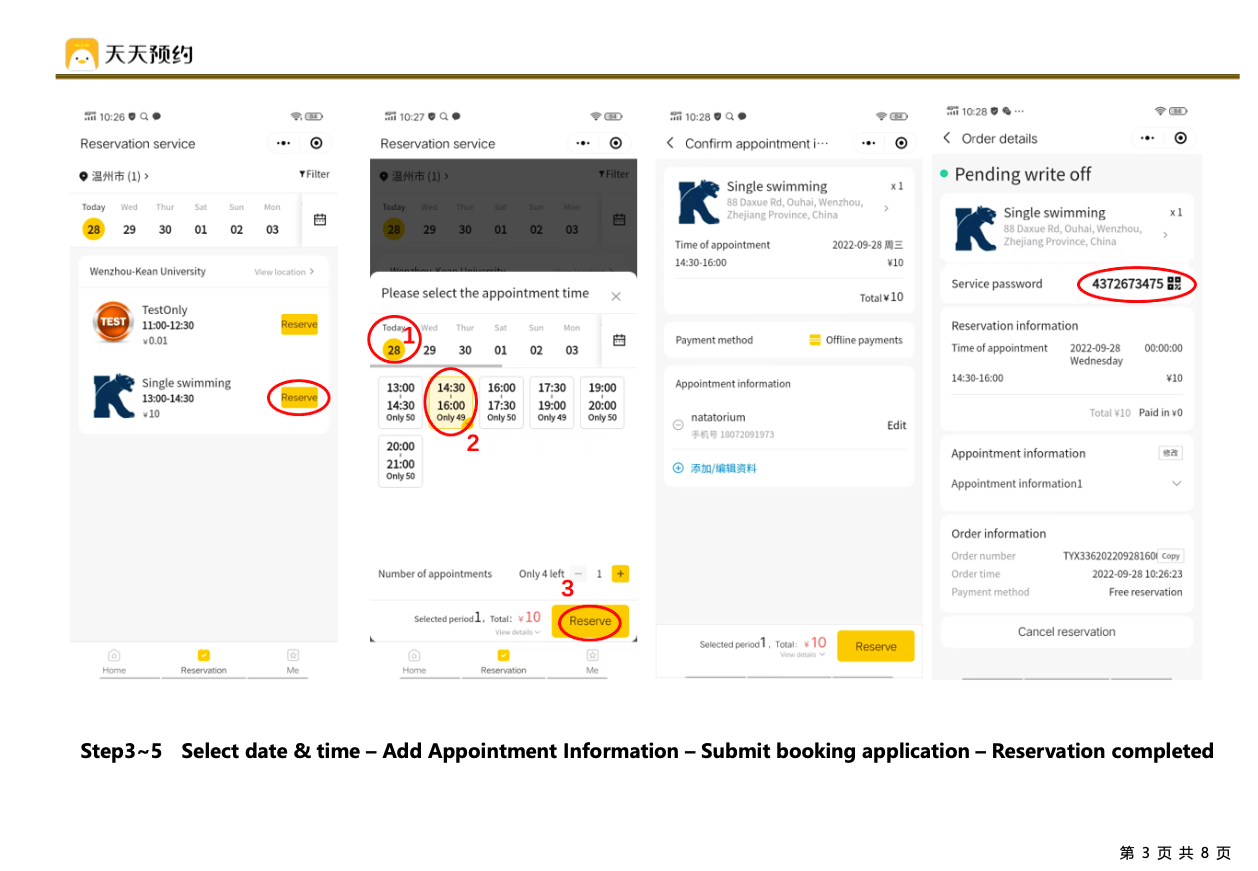The width and height of the screenshot is (1258, 871).
Task: Go back from Confirm appointment screen
Action: click(x=670, y=143)
